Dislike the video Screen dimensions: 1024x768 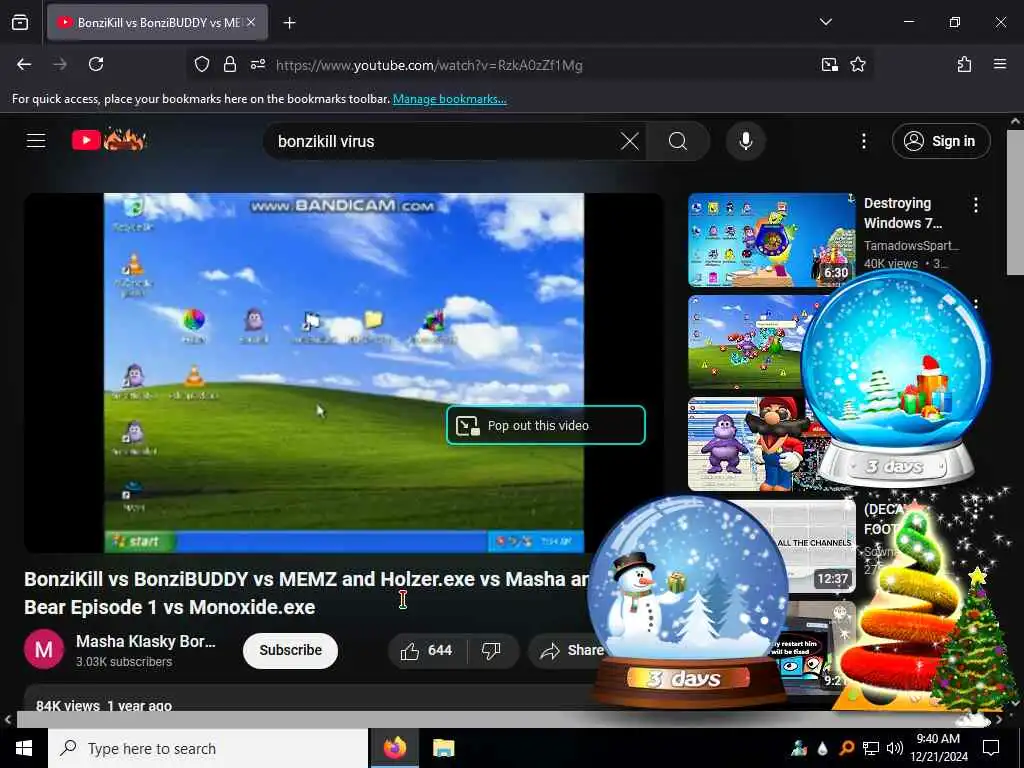point(491,650)
